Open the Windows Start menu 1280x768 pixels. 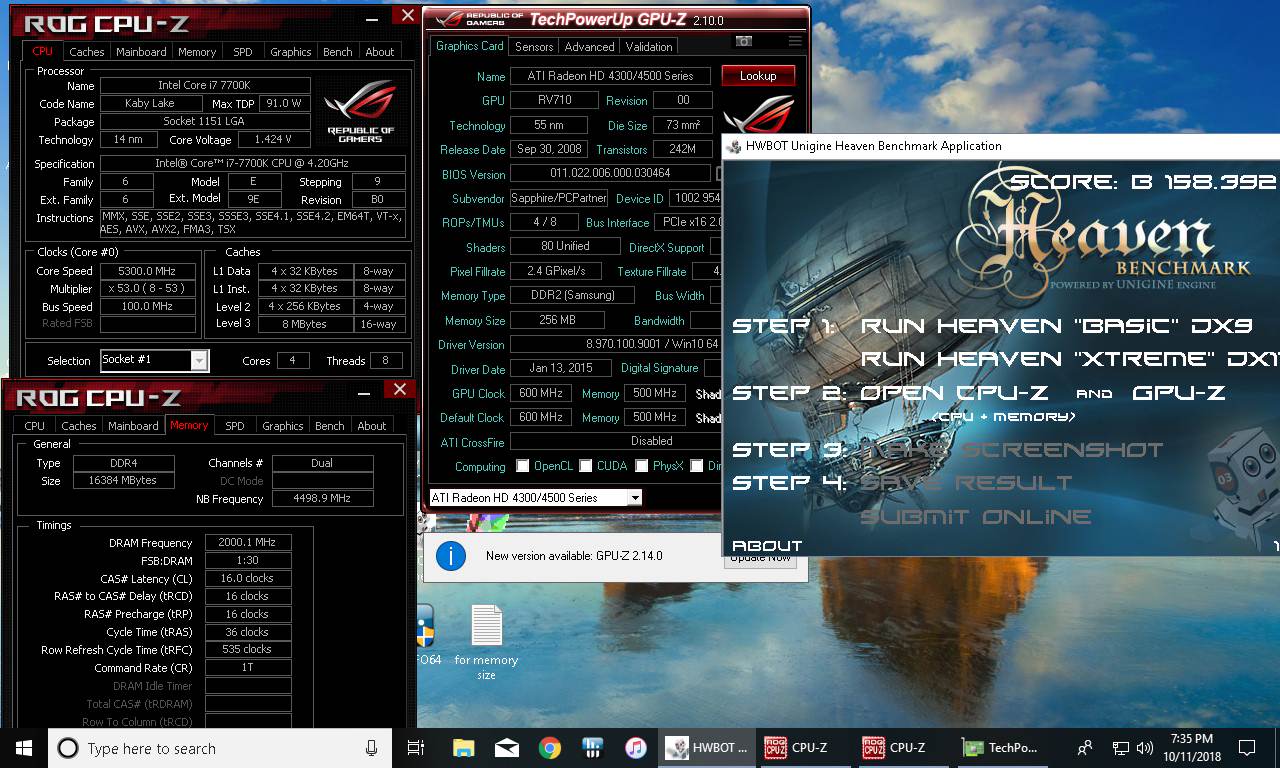(24, 748)
